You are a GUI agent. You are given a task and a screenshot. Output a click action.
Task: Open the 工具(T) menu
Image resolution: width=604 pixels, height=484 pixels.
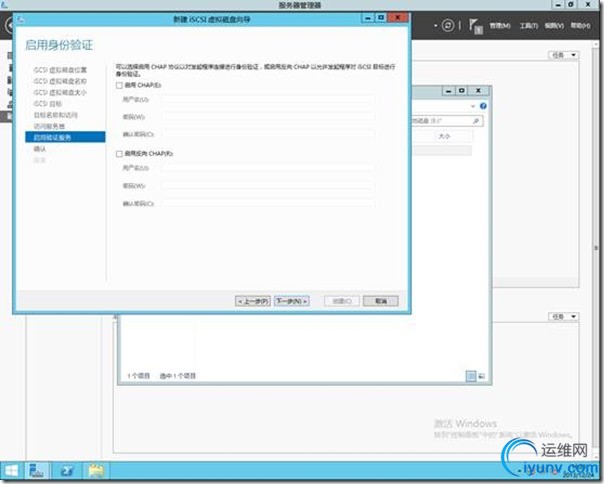pos(528,26)
